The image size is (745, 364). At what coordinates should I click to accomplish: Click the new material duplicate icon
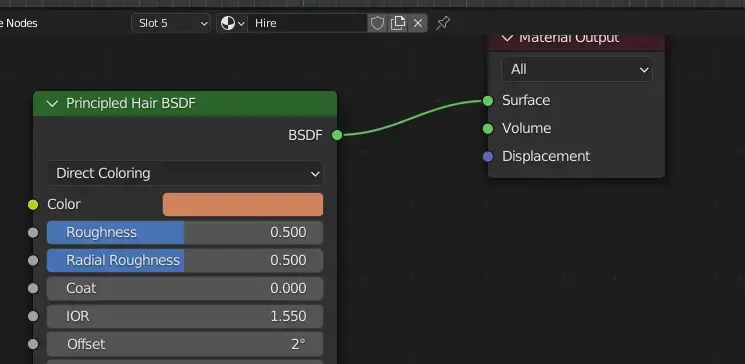[398, 23]
